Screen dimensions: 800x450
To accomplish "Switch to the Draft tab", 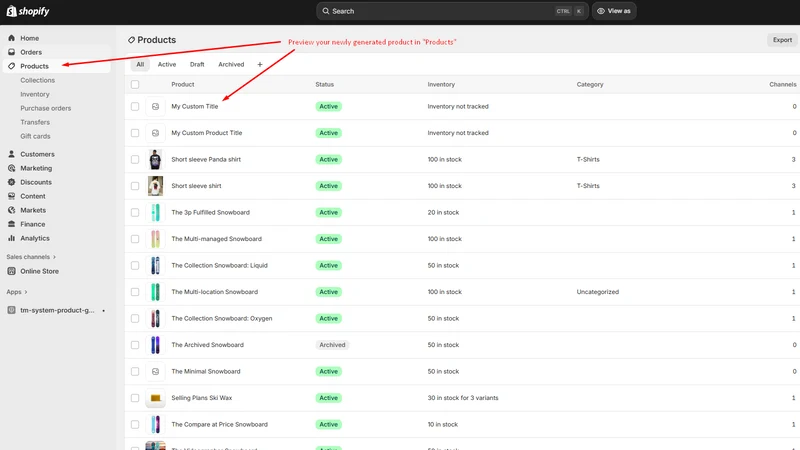I will pos(197,64).
